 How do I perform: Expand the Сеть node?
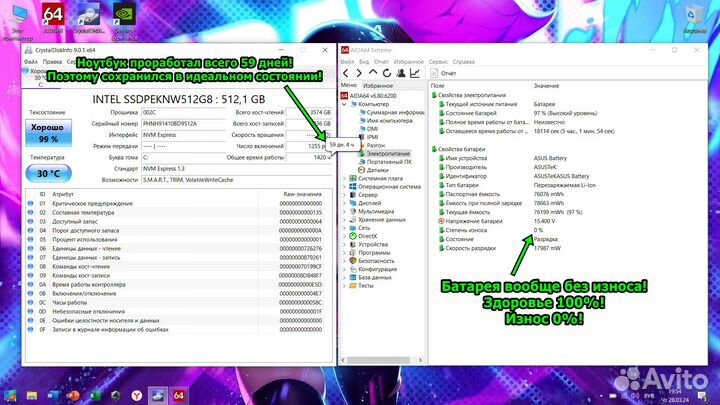click(344, 228)
